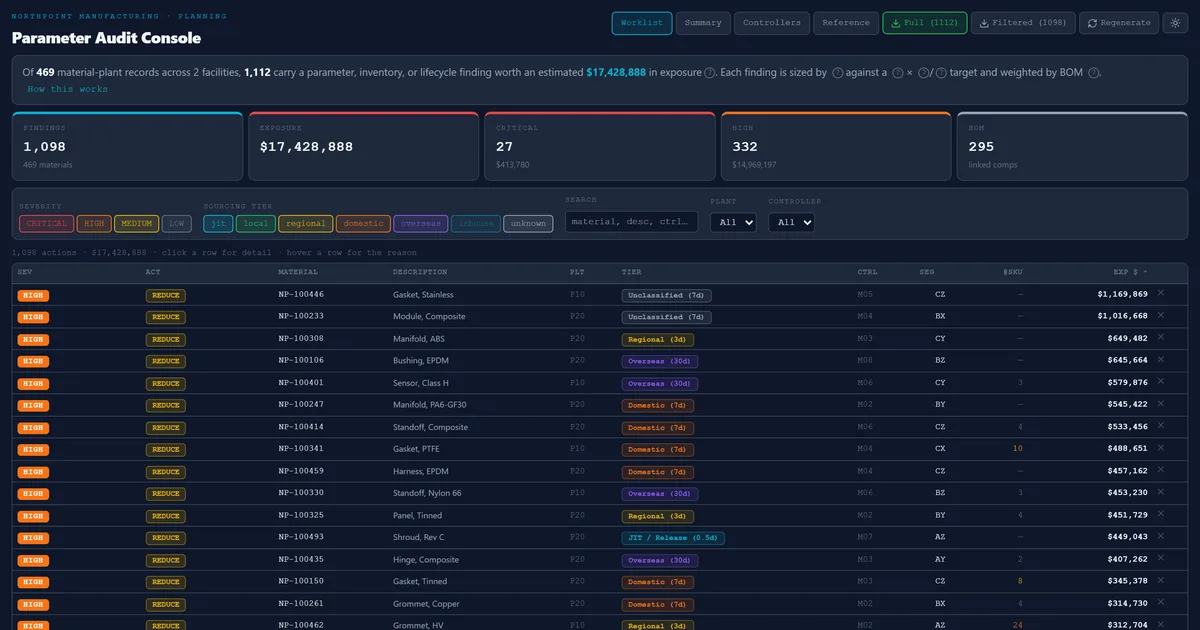Dismiss the NP-100446 Gasket, Stainless row

coord(1161,293)
